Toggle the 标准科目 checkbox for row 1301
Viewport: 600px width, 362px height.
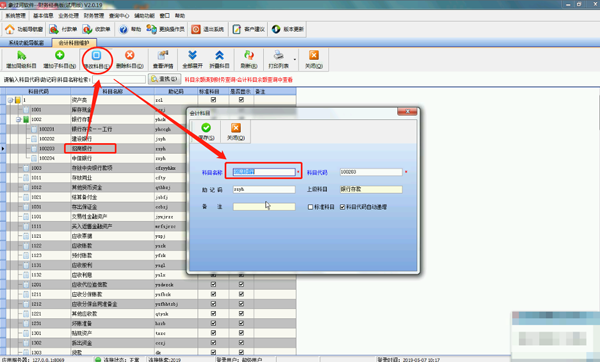coord(214,333)
